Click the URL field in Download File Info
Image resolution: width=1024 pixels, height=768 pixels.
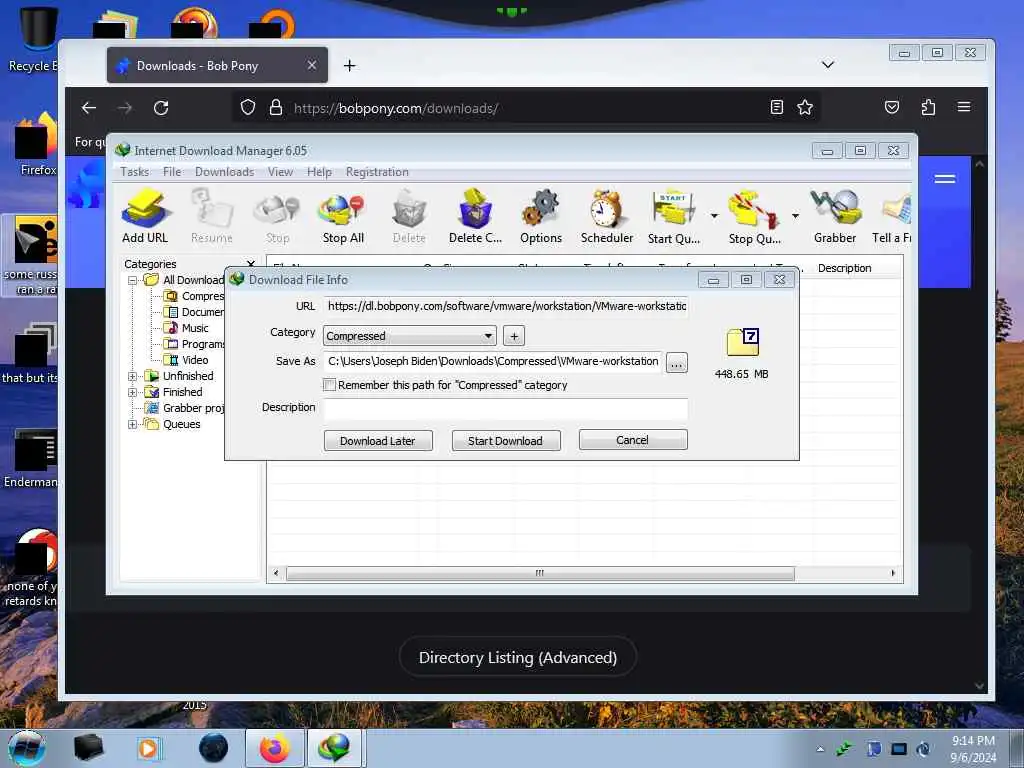point(505,306)
